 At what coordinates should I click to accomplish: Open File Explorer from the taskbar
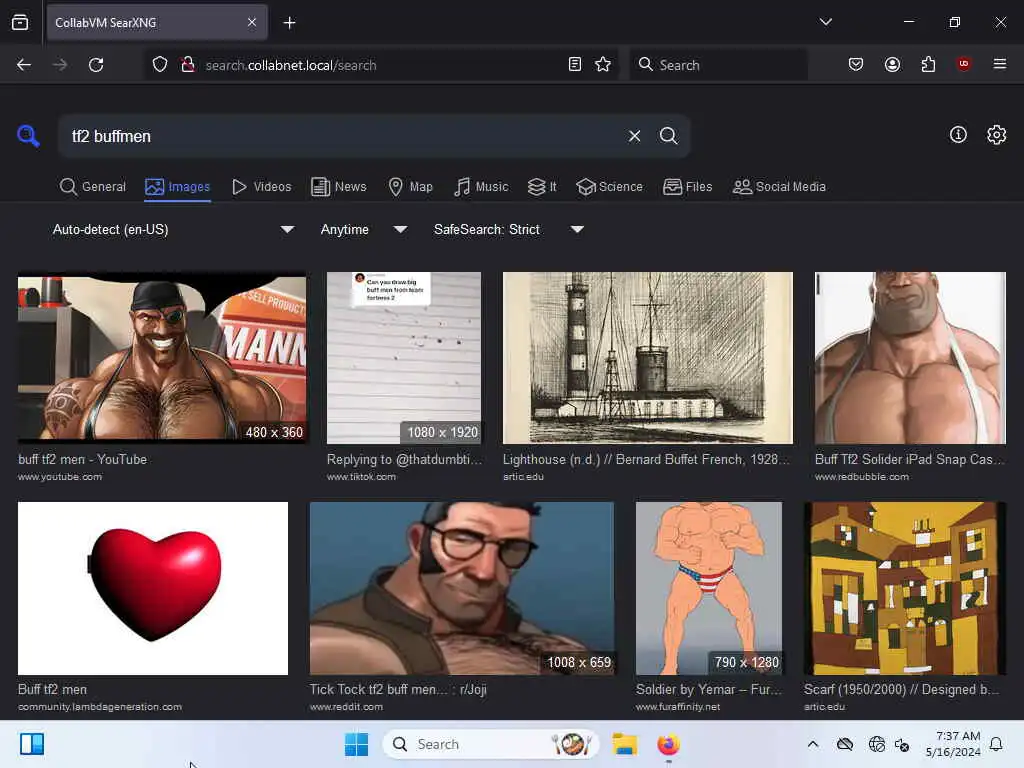624,744
